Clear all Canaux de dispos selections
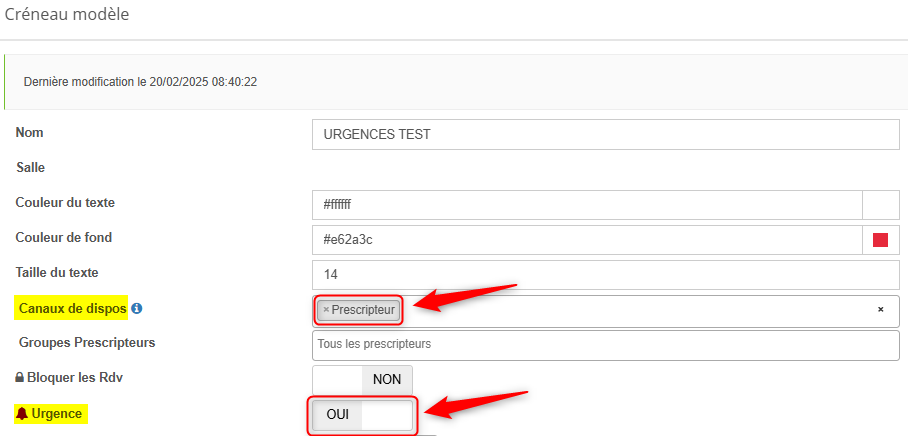 pos(880,310)
